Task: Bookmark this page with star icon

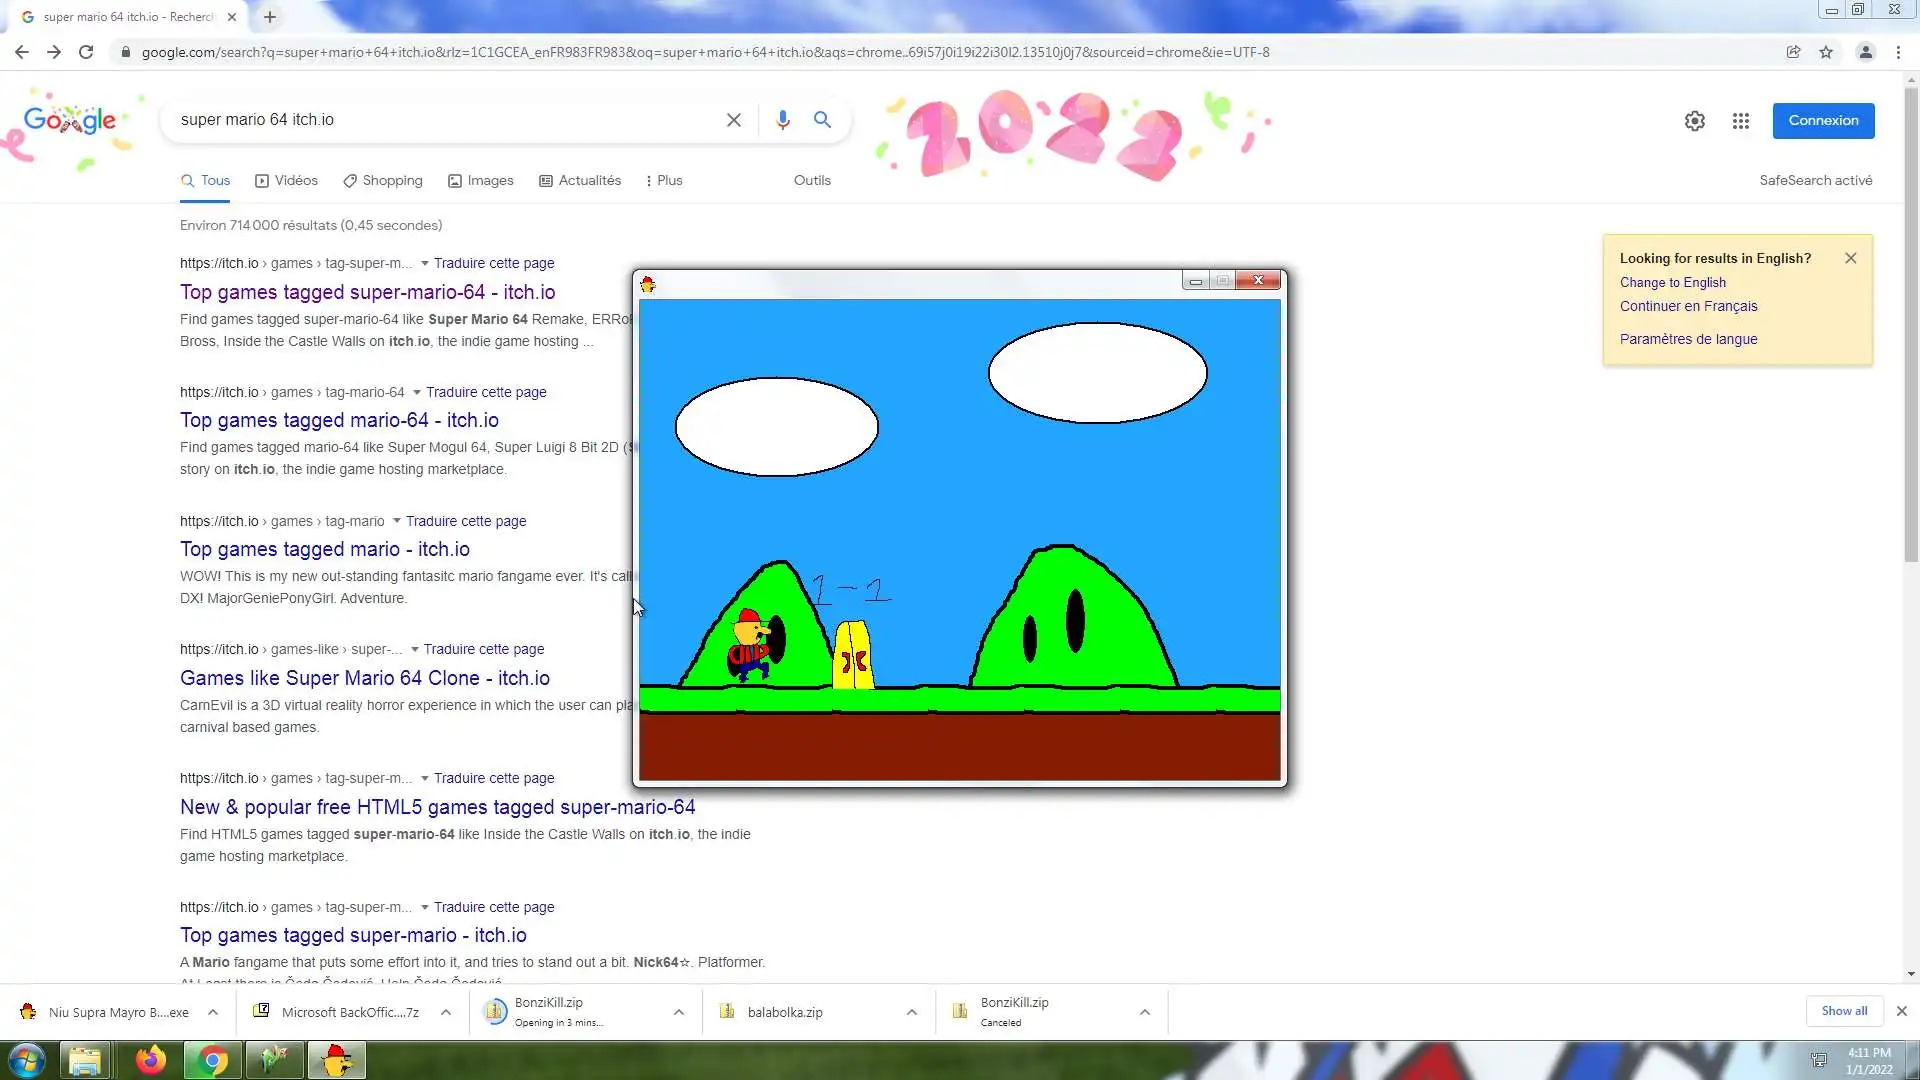Action: pos(1826,52)
